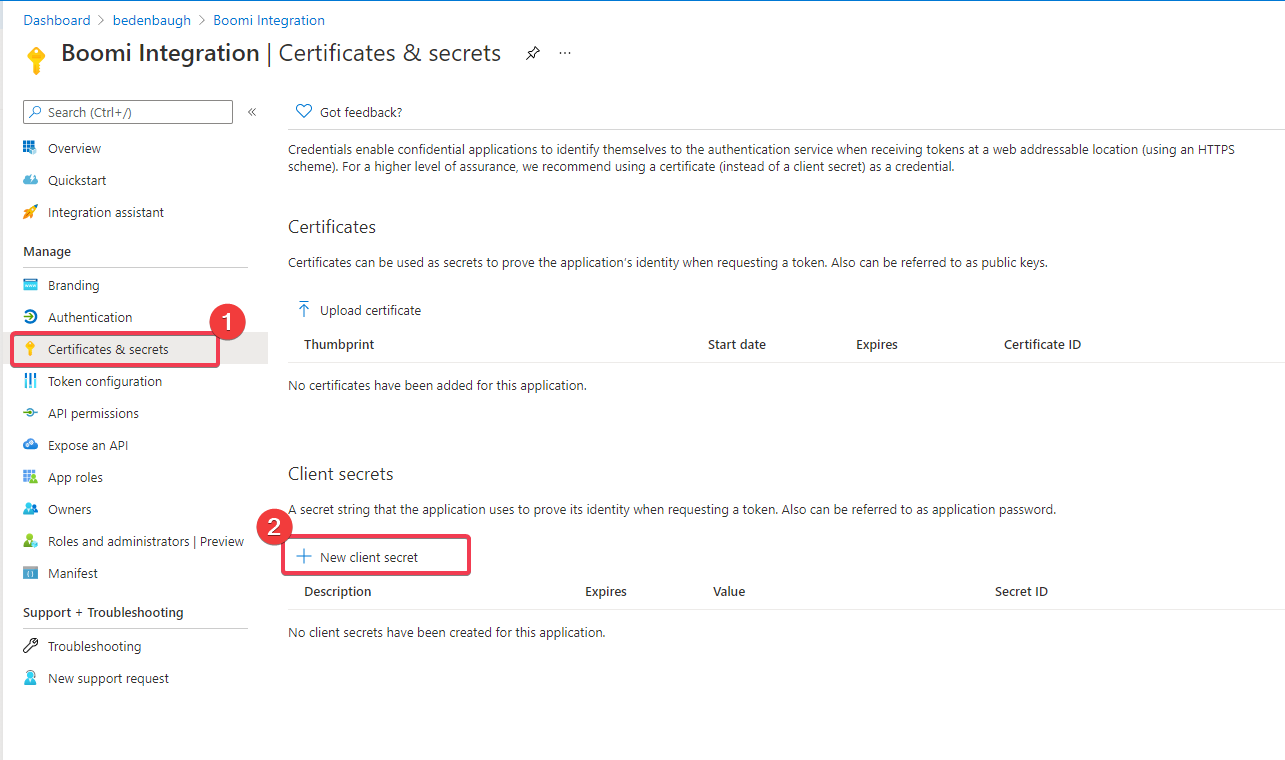Click the Roles and administrators icon
This screenshot has height=760, width=1285.
(x=30, y=541)
